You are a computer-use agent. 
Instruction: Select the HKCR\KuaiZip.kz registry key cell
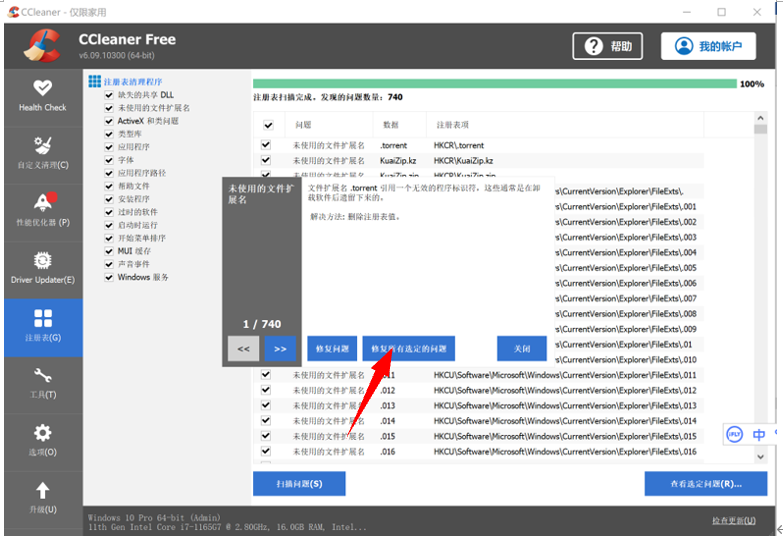[463, 161]
